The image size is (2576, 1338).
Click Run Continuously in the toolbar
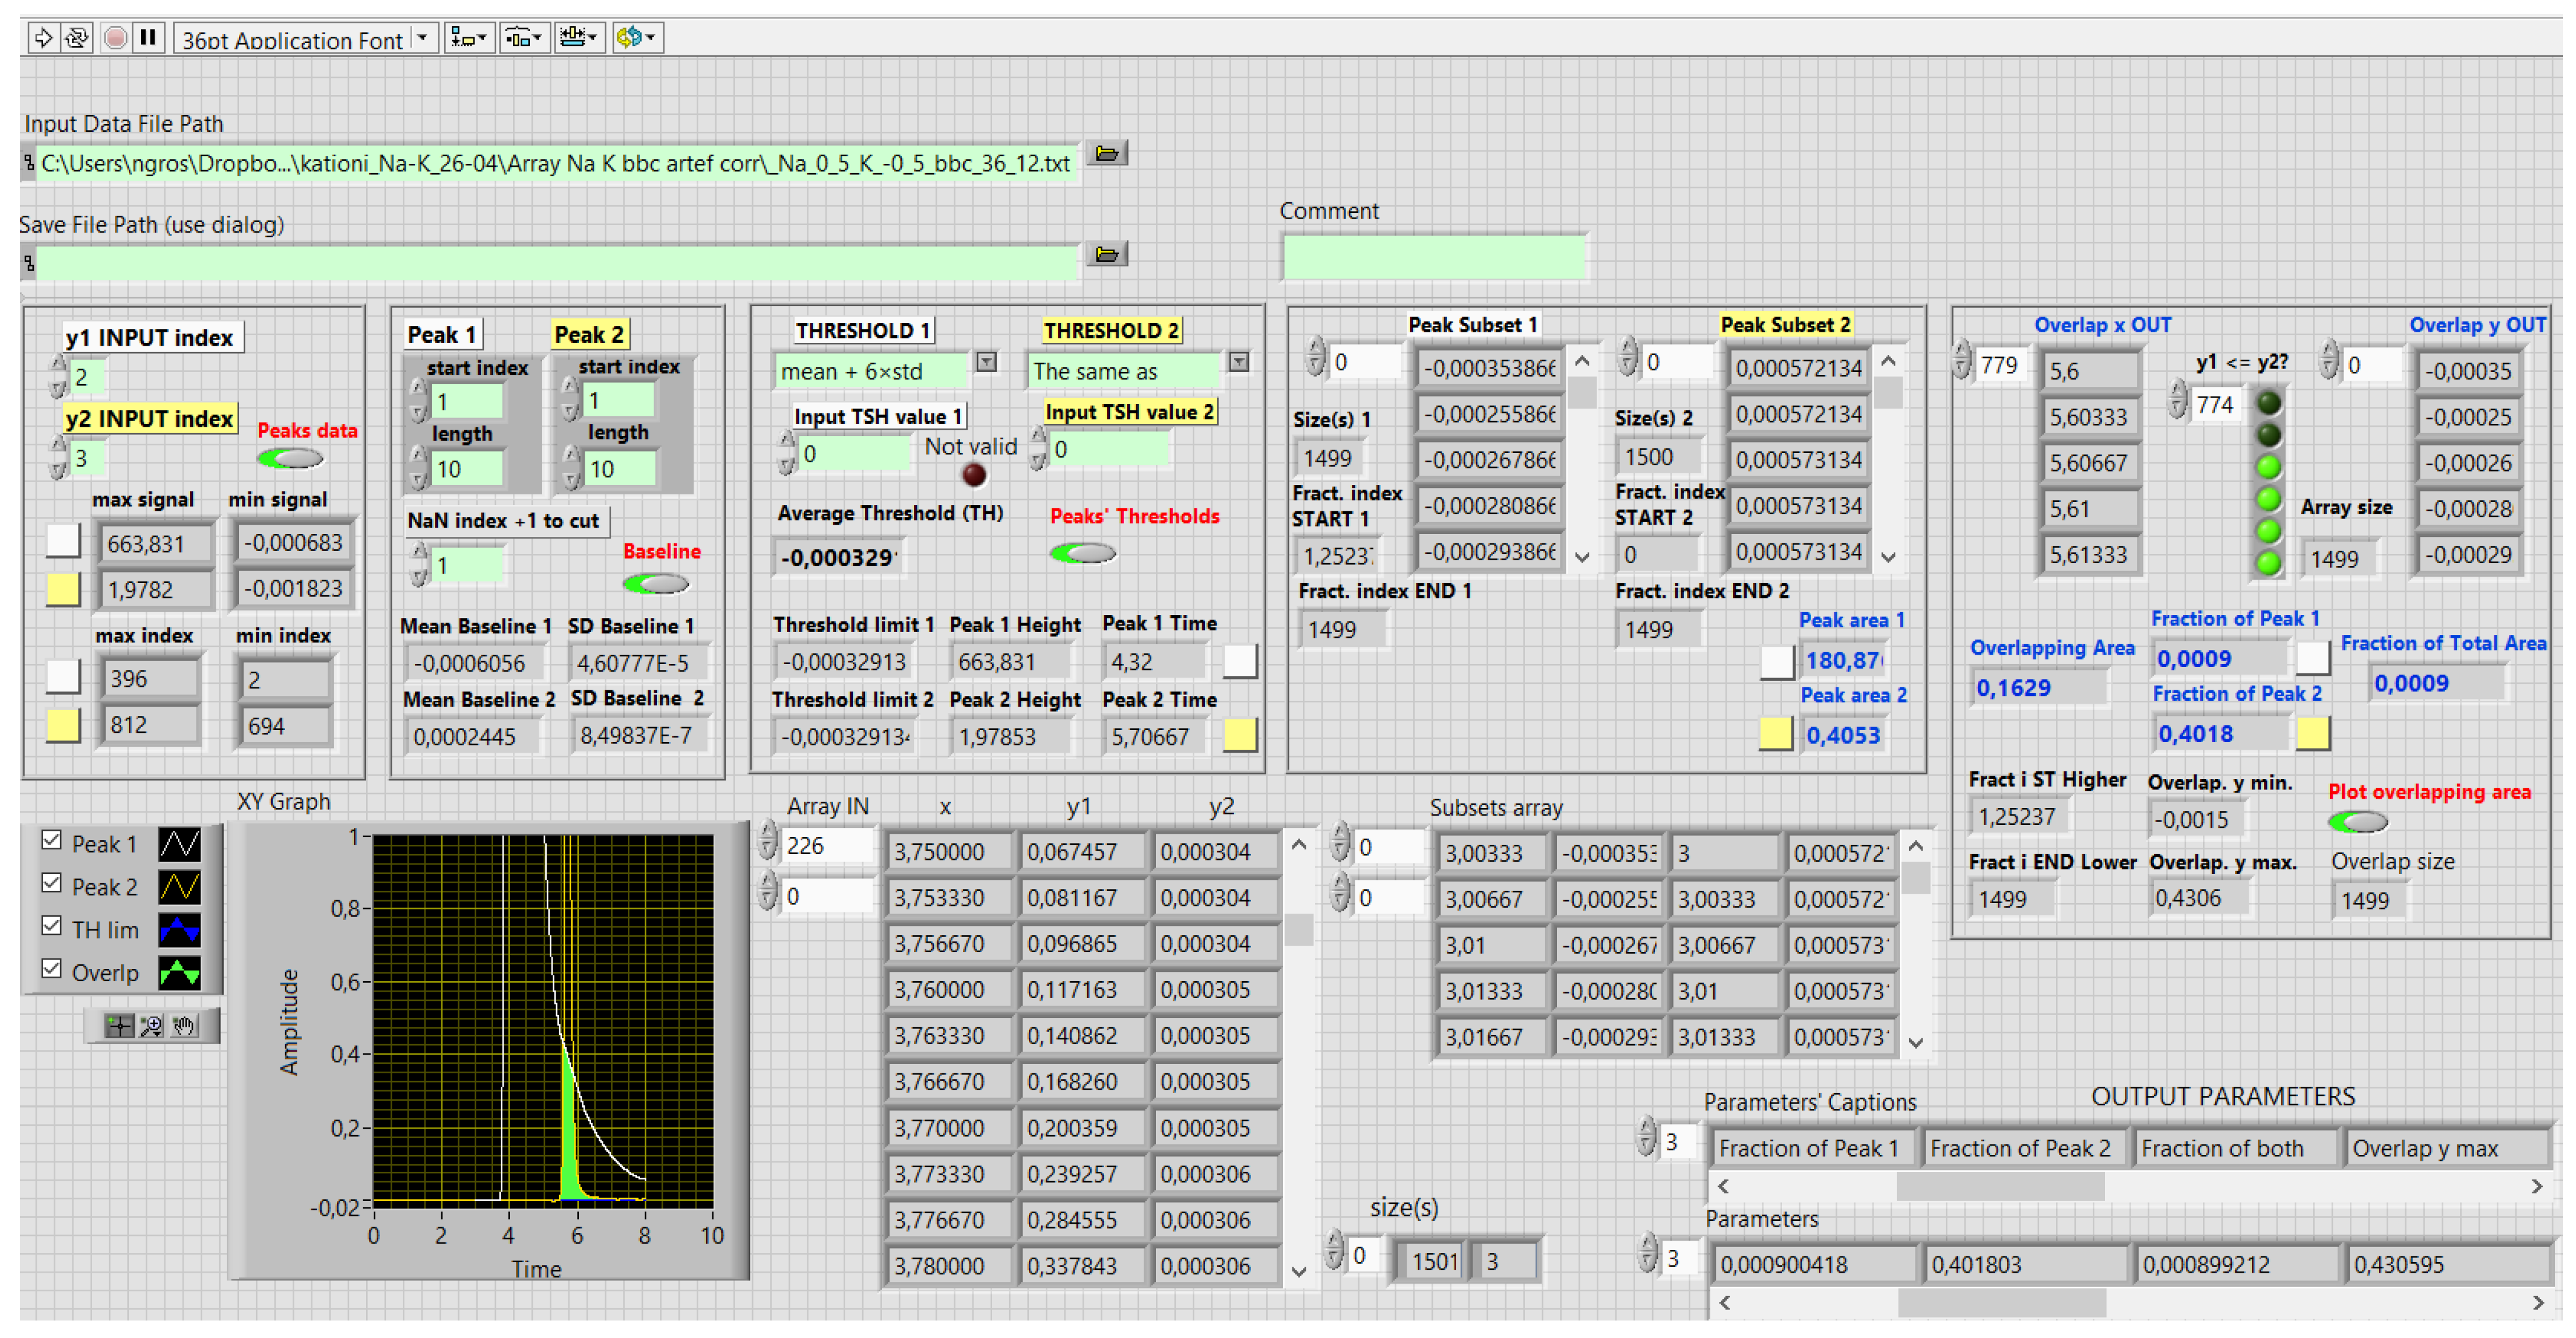coord(77,38)
